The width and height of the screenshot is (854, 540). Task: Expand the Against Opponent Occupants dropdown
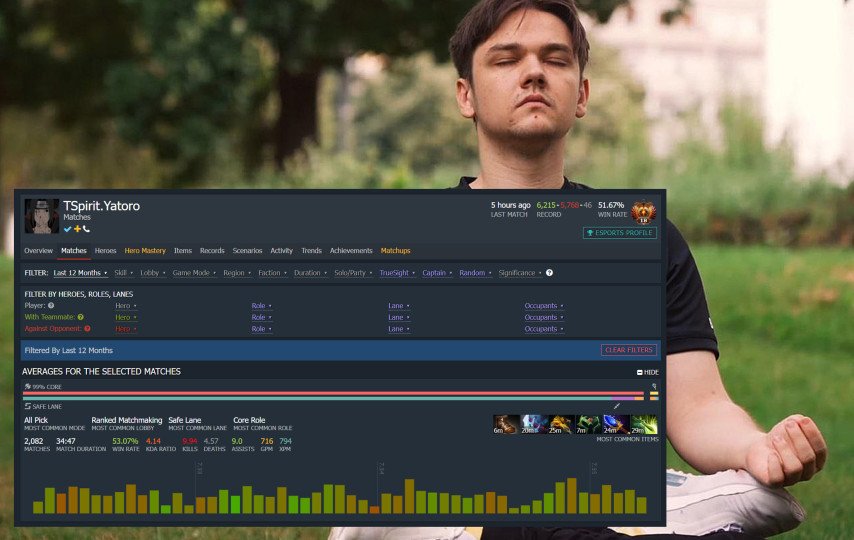point(541,329)
